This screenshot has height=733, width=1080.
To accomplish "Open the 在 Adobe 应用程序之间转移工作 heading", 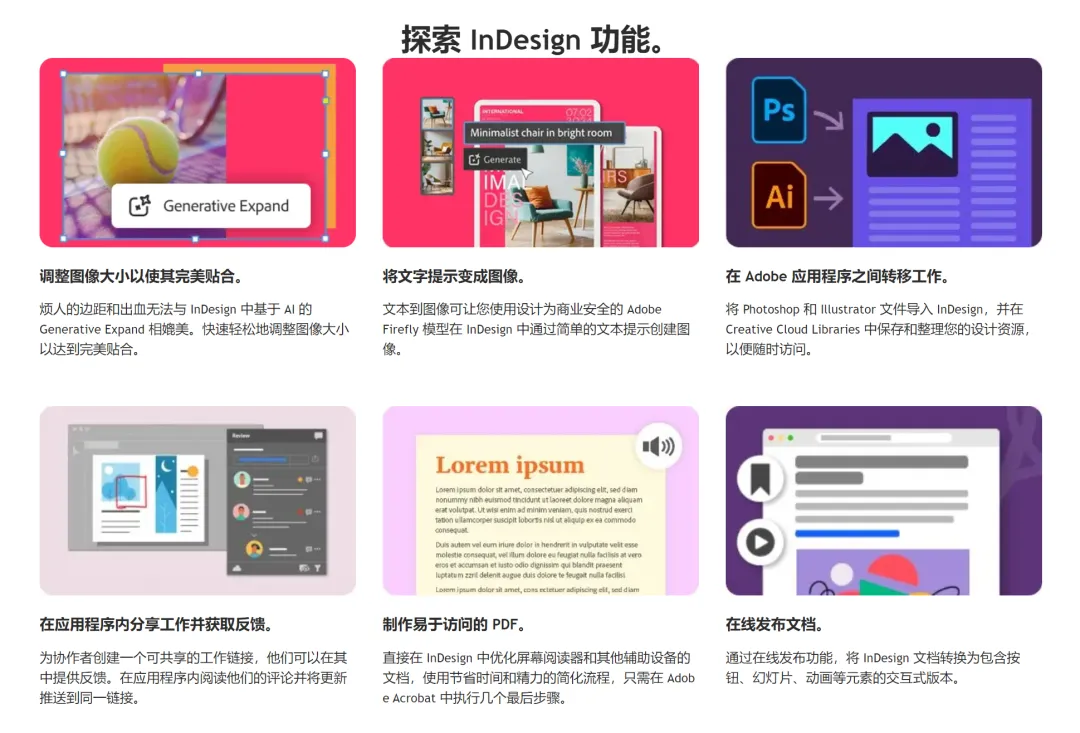I will coord(838,276).
